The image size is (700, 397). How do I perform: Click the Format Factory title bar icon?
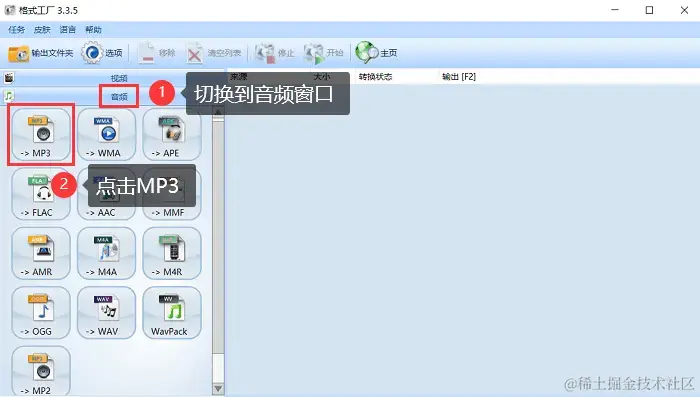click(9, 10)
